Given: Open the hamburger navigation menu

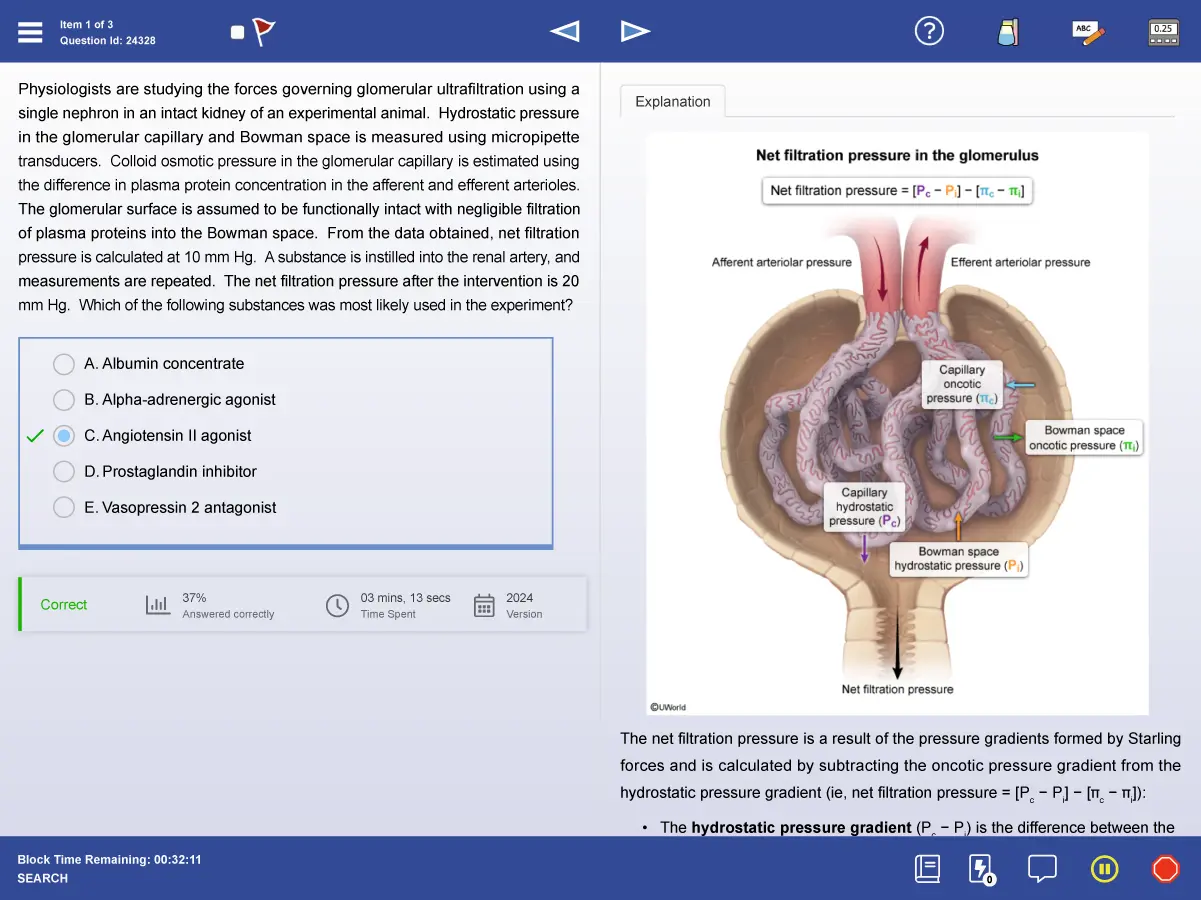Looking at the screenshot, I should coord(30,32).
